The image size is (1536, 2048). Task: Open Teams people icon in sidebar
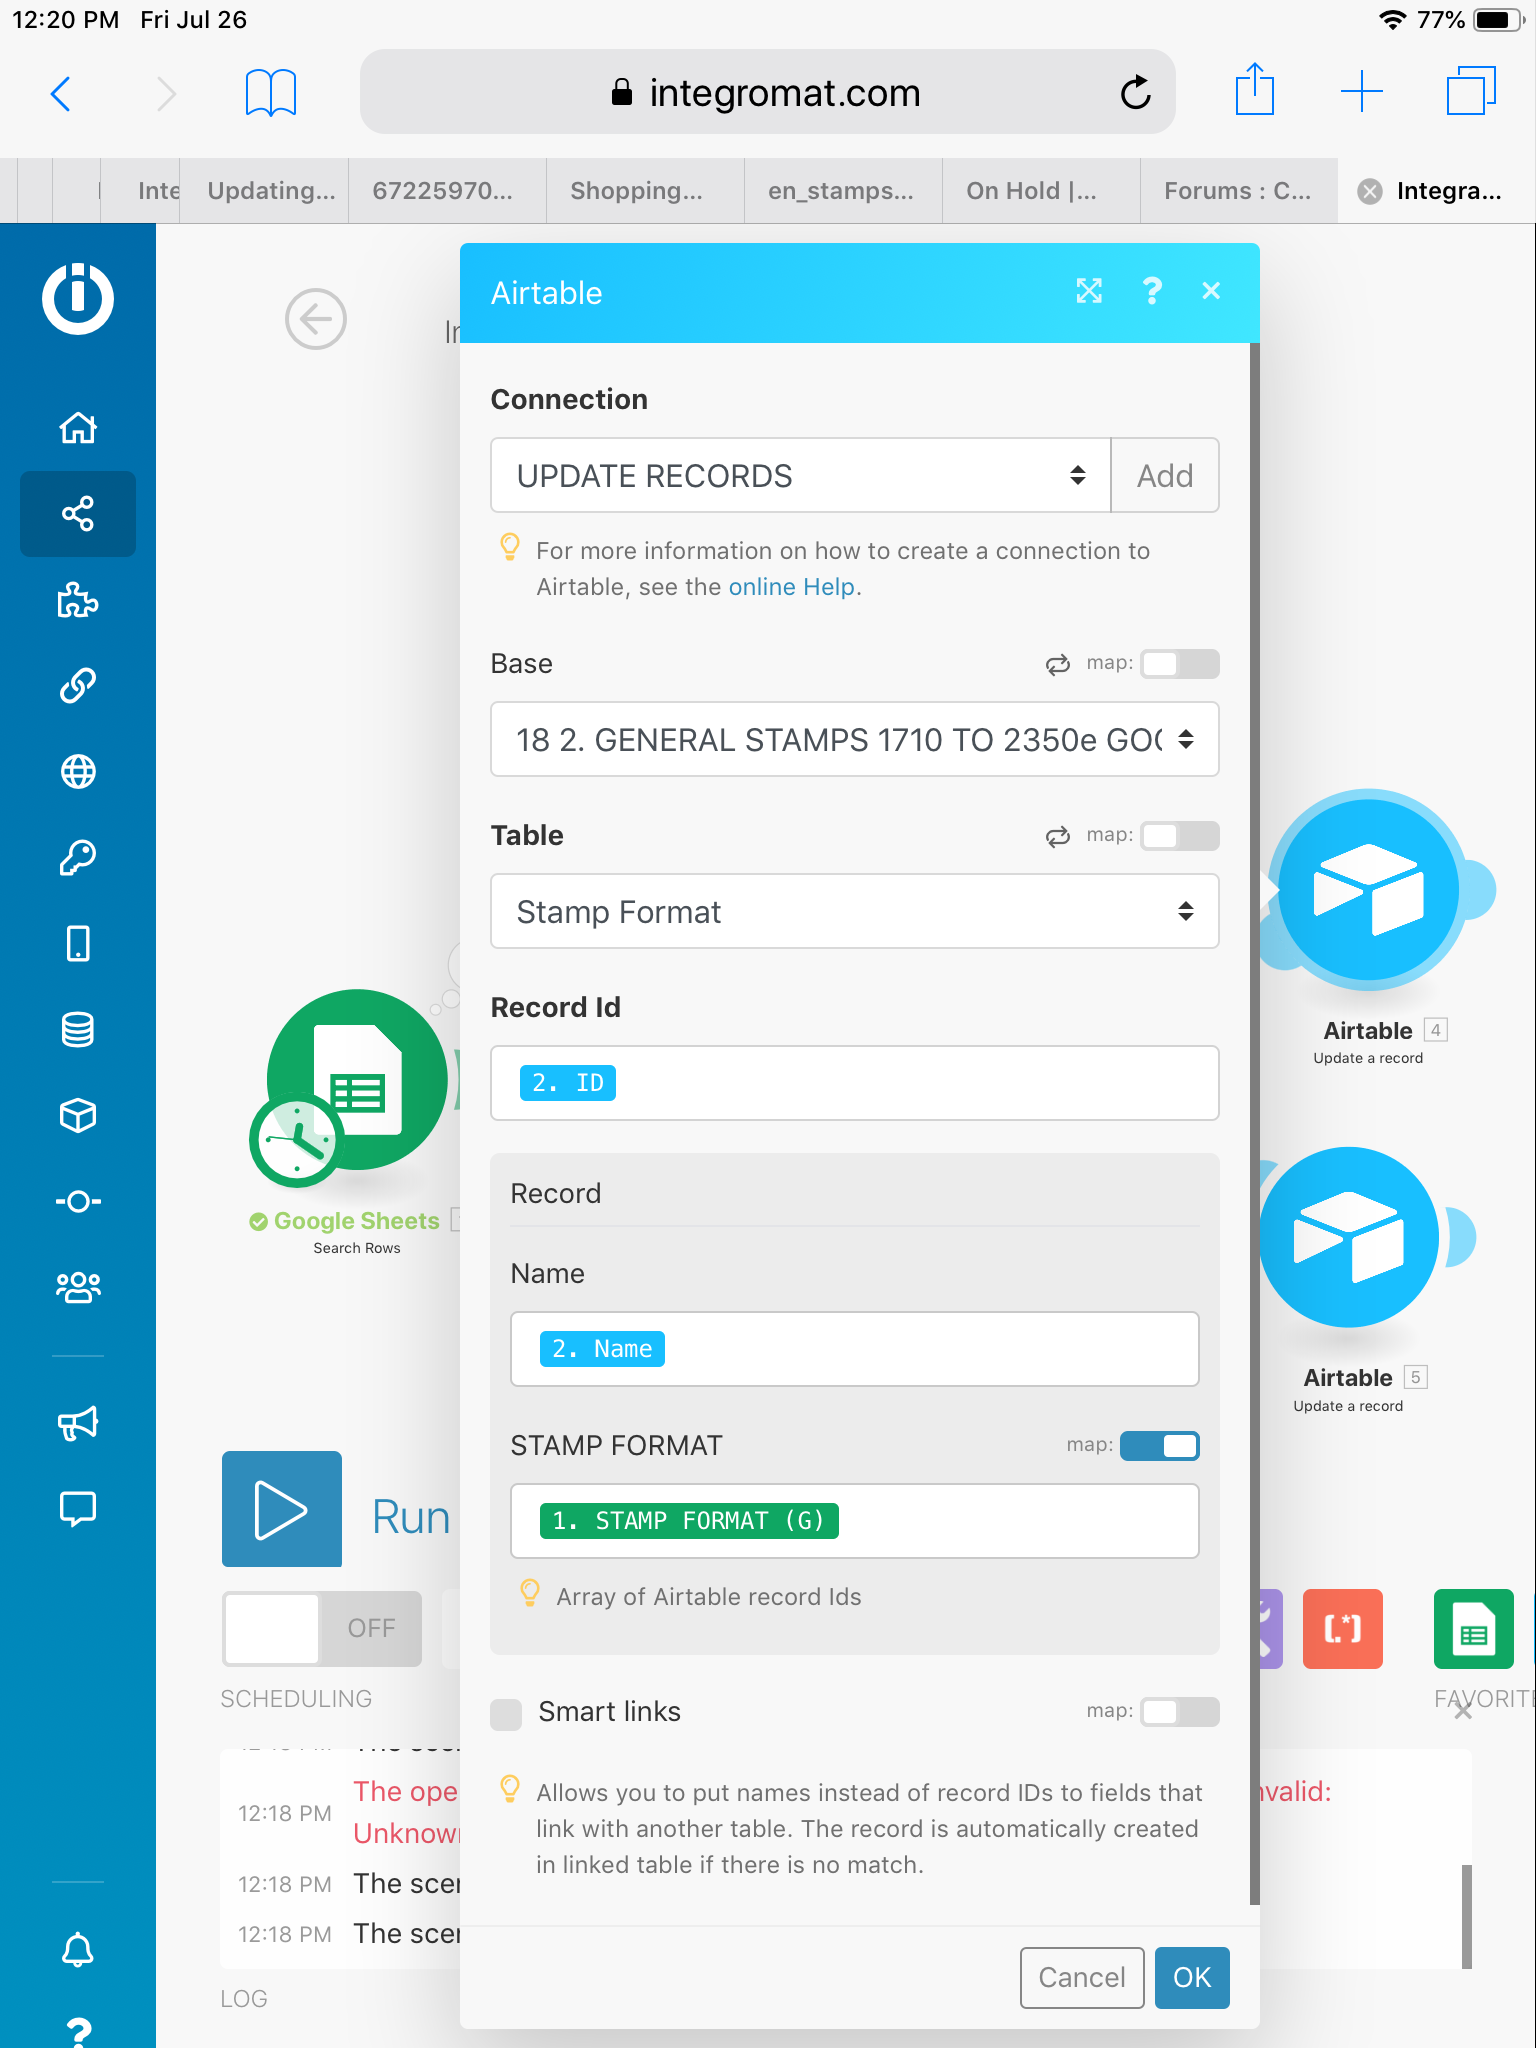[78, 1287]
